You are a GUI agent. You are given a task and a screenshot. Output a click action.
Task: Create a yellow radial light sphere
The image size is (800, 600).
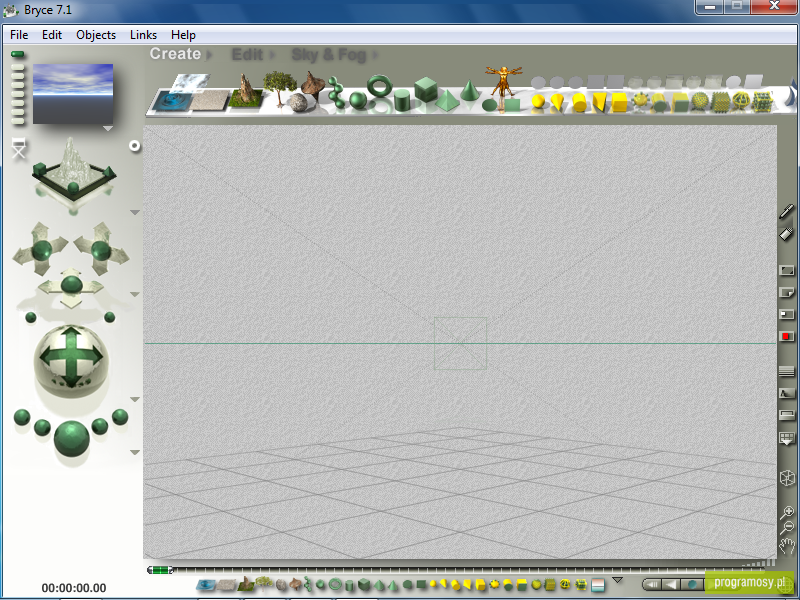tap(538, 101)
